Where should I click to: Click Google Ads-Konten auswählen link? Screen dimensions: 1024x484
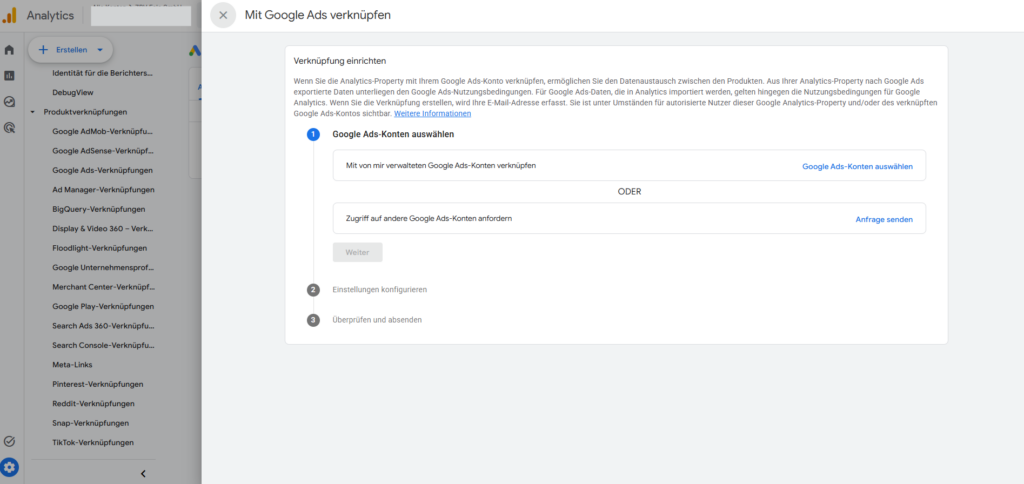pos(857,167)
